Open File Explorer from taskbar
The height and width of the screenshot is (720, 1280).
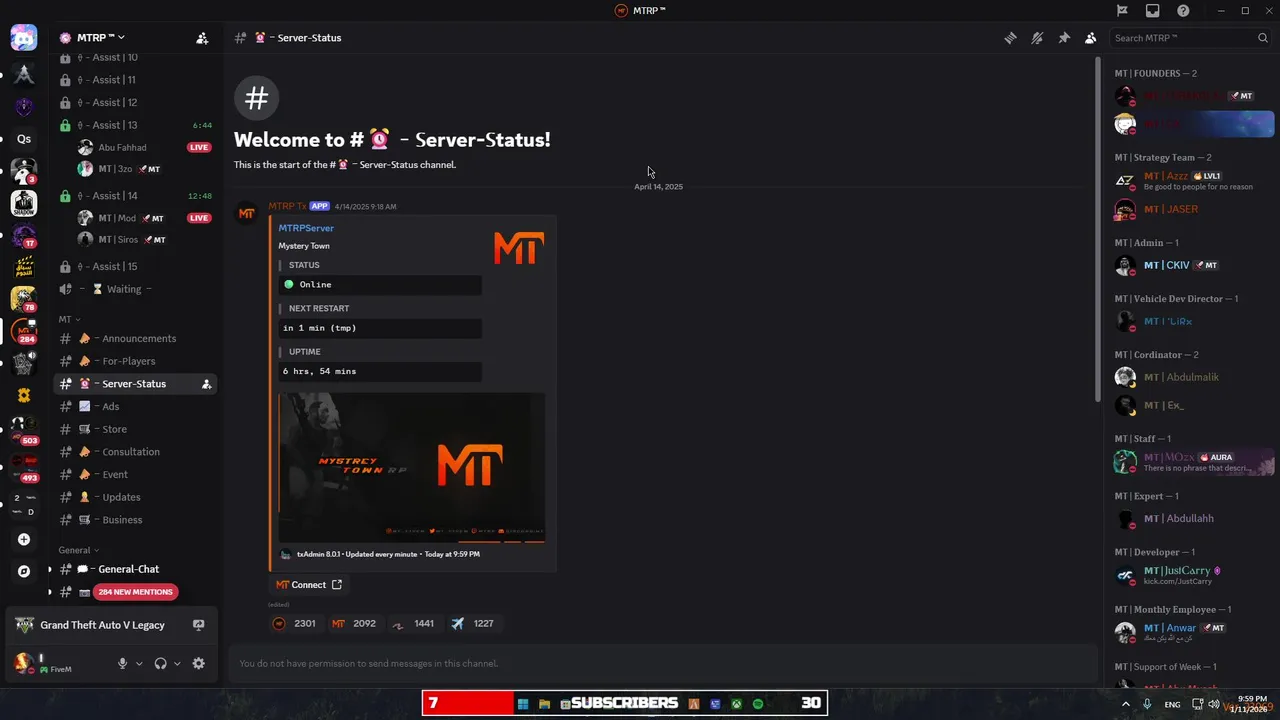pos(544,704)
